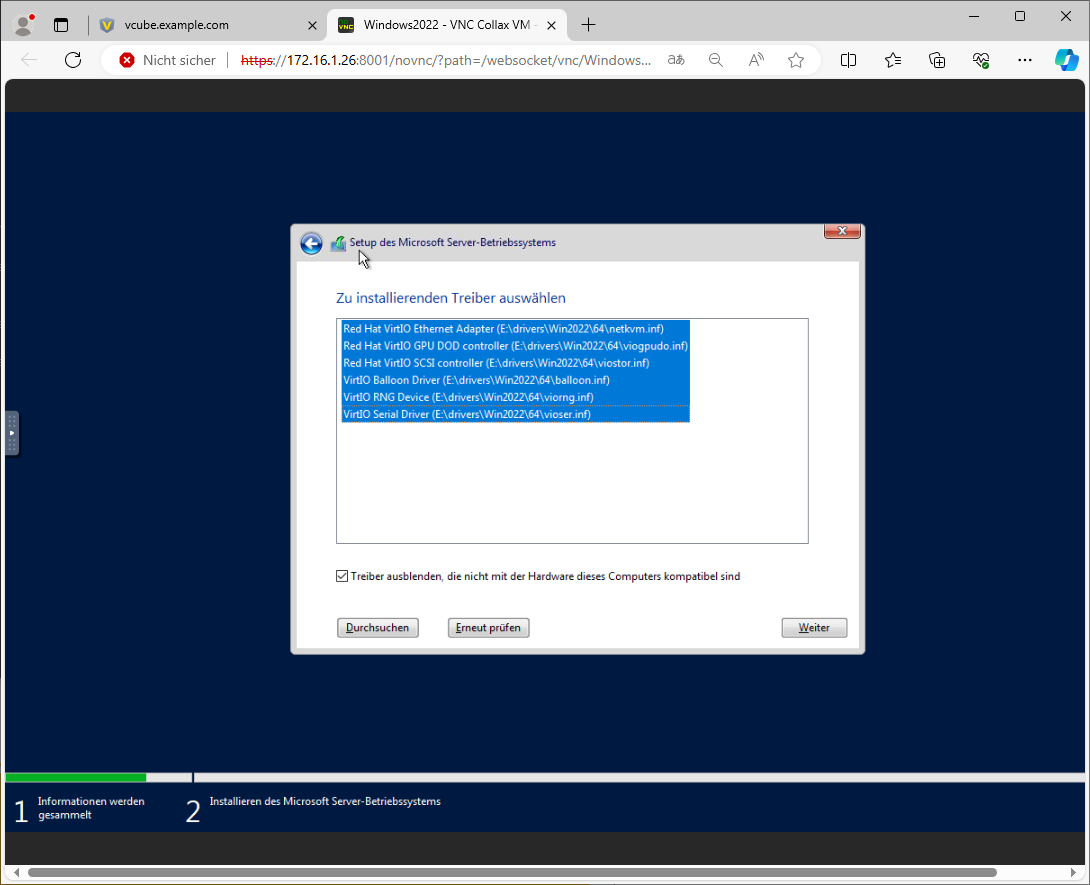
Task: Close the vcube.example.com tab
Action: click(x=312, y=25)
